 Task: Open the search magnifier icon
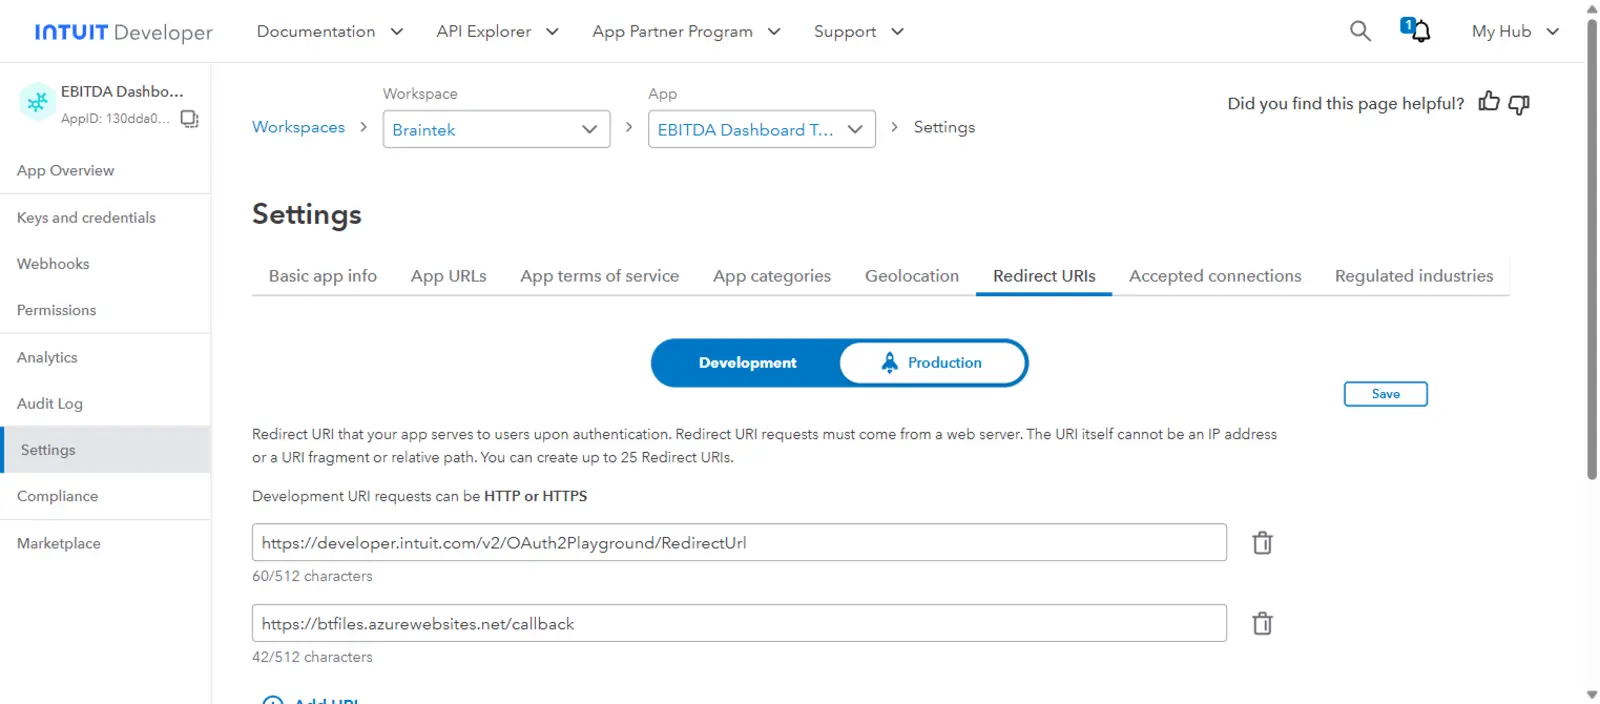click(1360, 31)
